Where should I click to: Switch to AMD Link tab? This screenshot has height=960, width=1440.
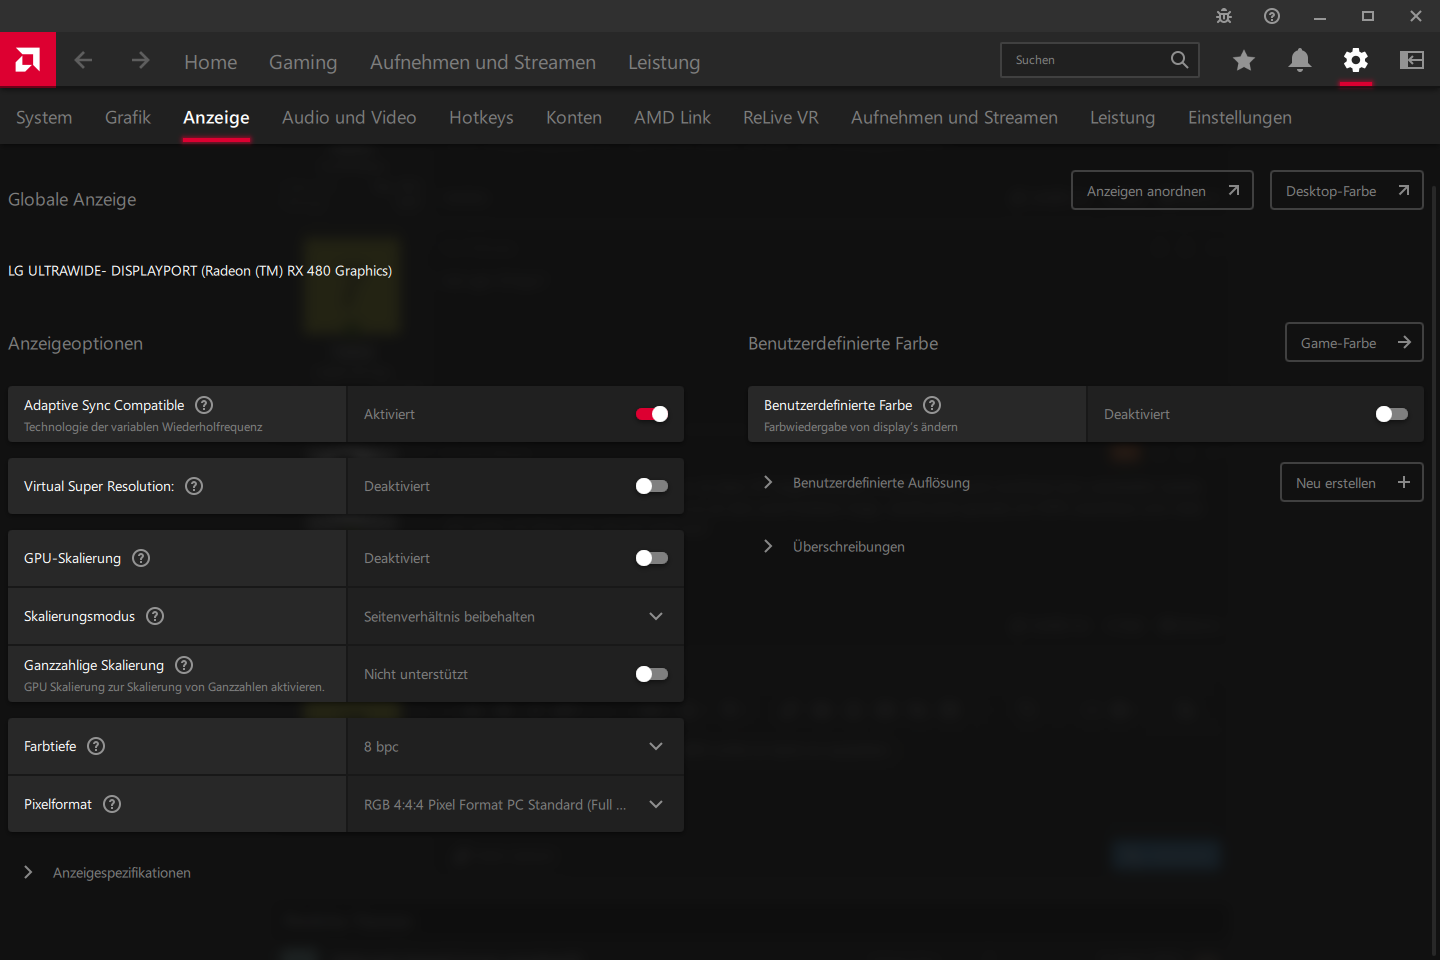tap(672, 117)
